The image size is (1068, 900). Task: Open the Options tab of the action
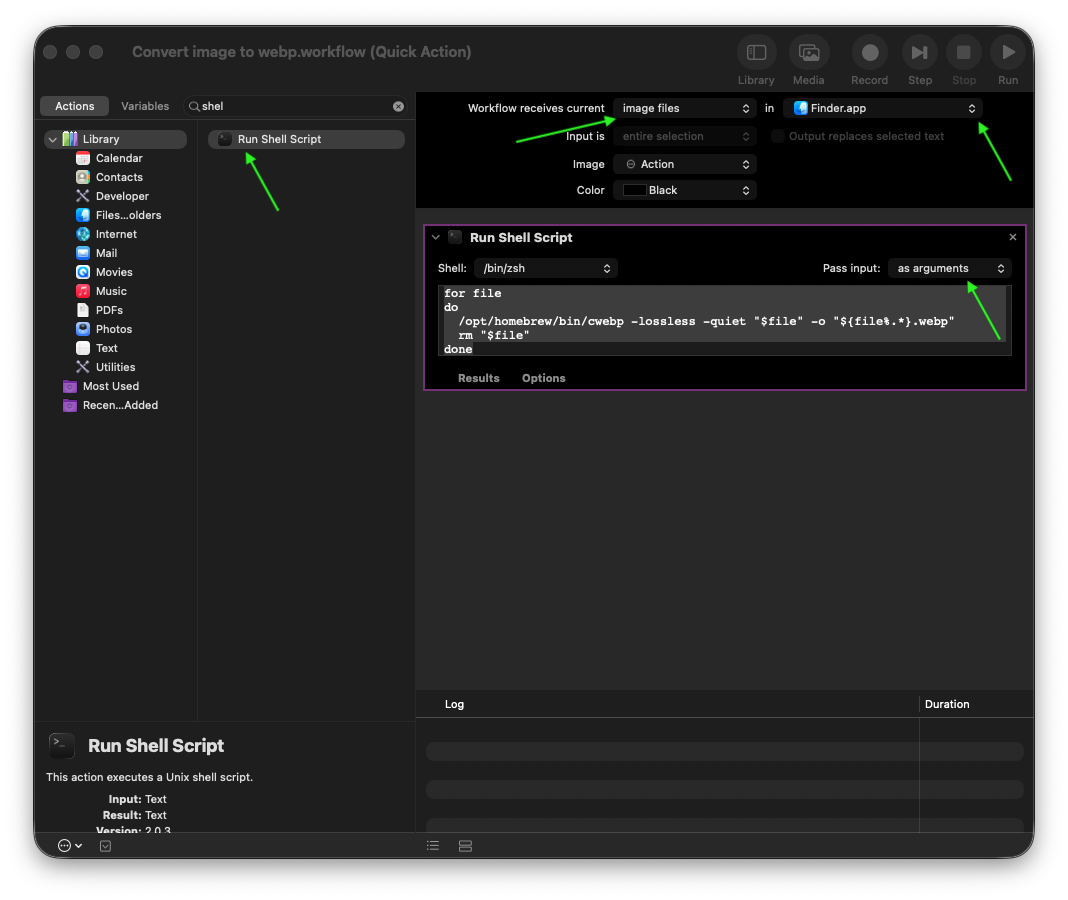543,378
